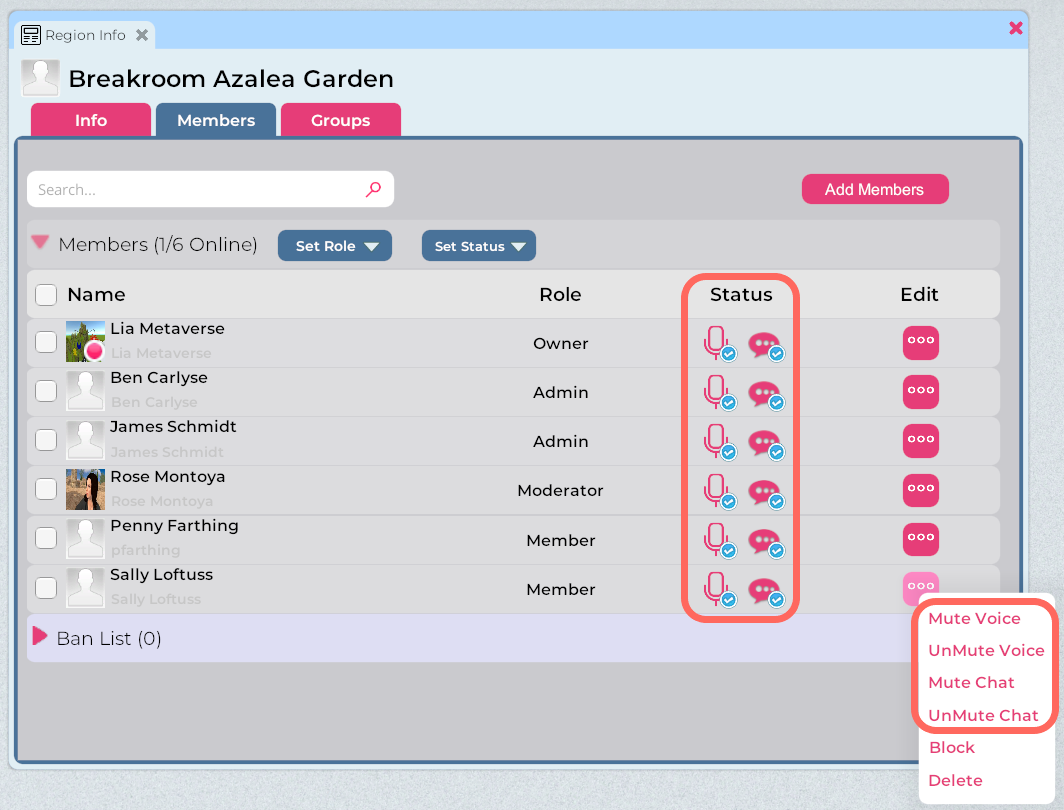
Task: Open the Edit options for Penny Farthing
Action: tap(920, 539)
